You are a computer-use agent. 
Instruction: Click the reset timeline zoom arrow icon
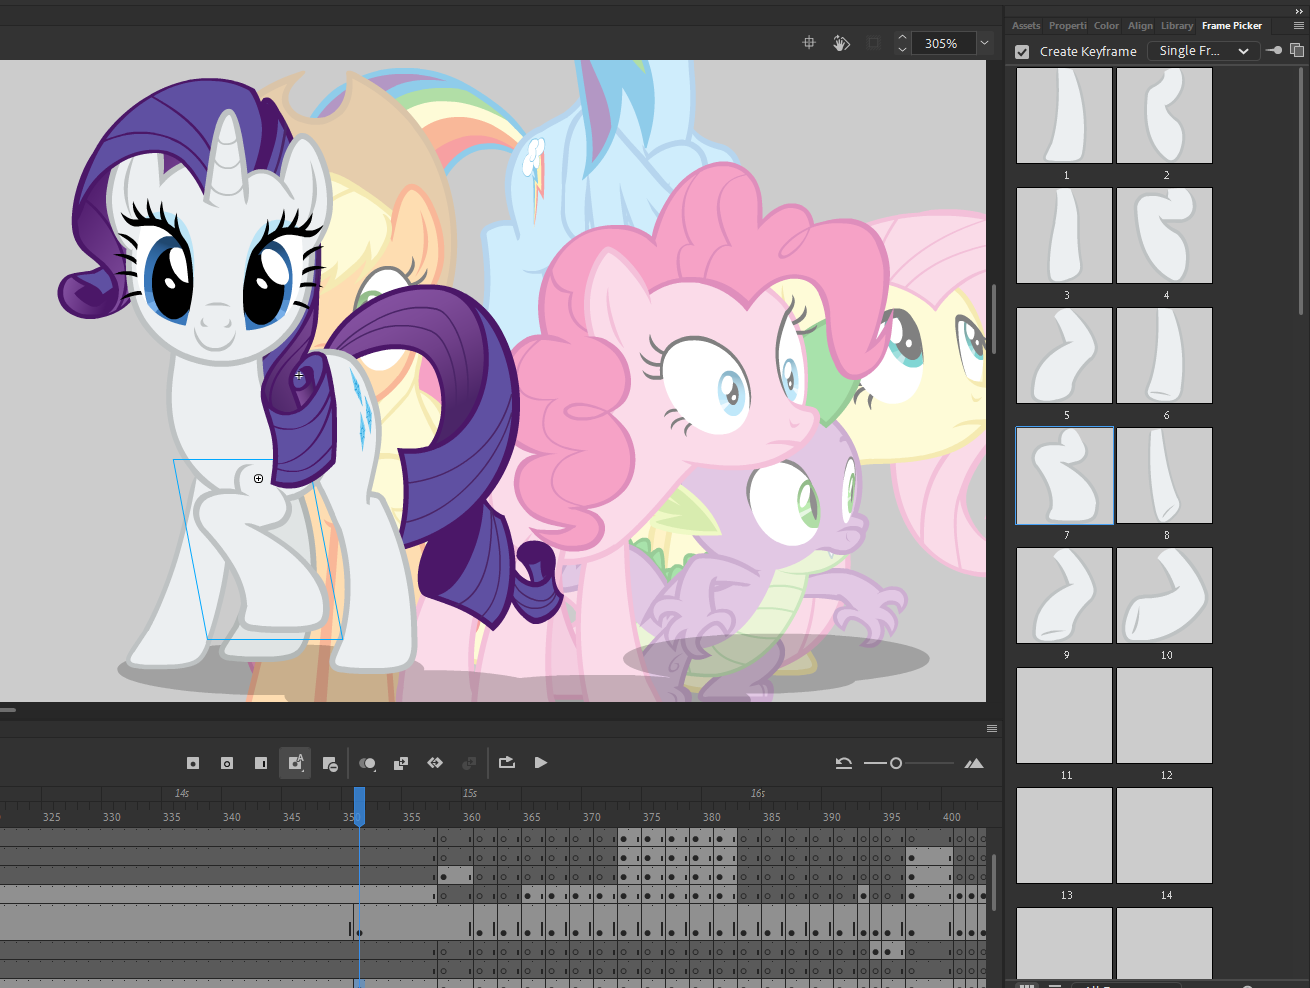pos(844,763)
